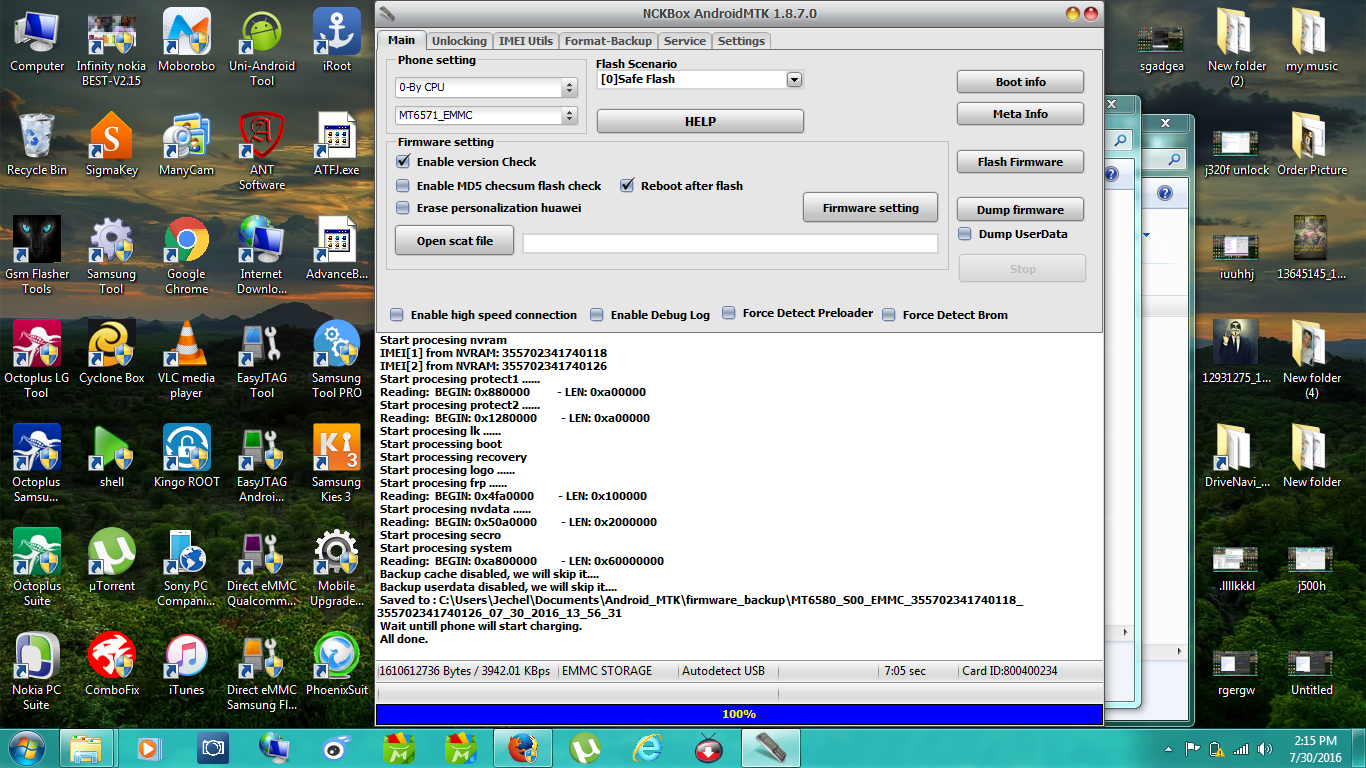The image size is (1366, 768).
Task: Click the scat file path input field
Action: (730, 243)
